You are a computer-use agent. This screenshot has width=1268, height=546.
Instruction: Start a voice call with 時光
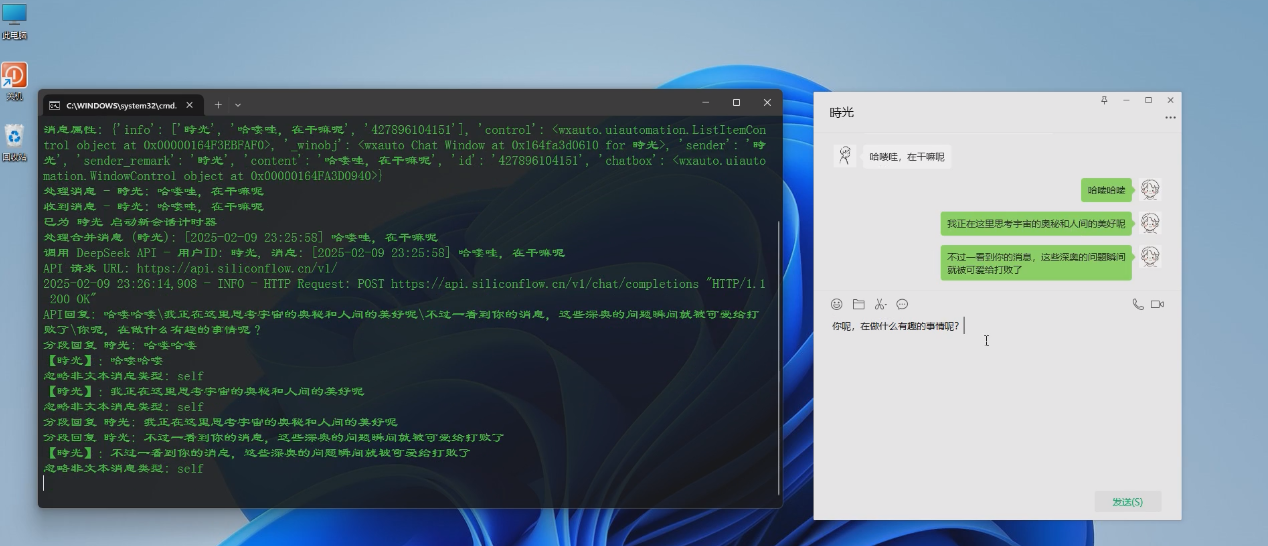click(1138, 304)
